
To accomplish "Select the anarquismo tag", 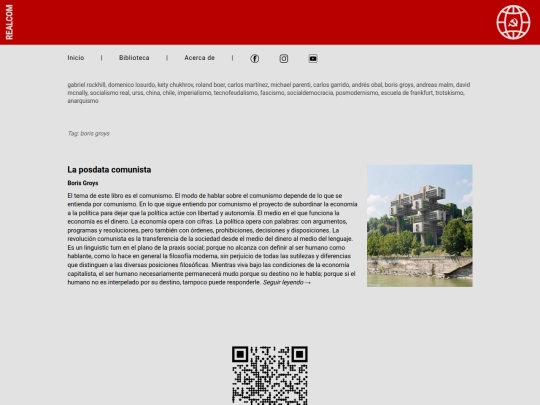I will click(83, 101).
